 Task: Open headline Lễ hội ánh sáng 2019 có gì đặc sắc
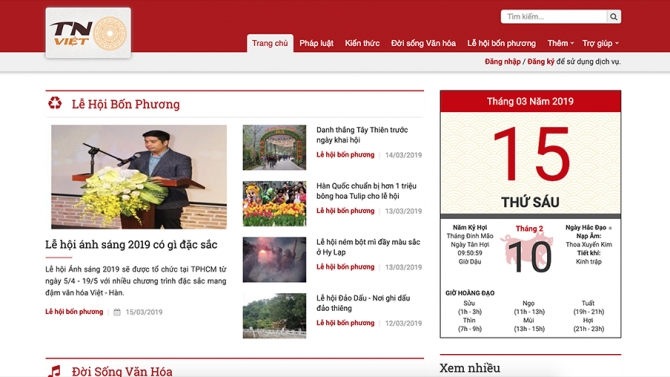131,244
